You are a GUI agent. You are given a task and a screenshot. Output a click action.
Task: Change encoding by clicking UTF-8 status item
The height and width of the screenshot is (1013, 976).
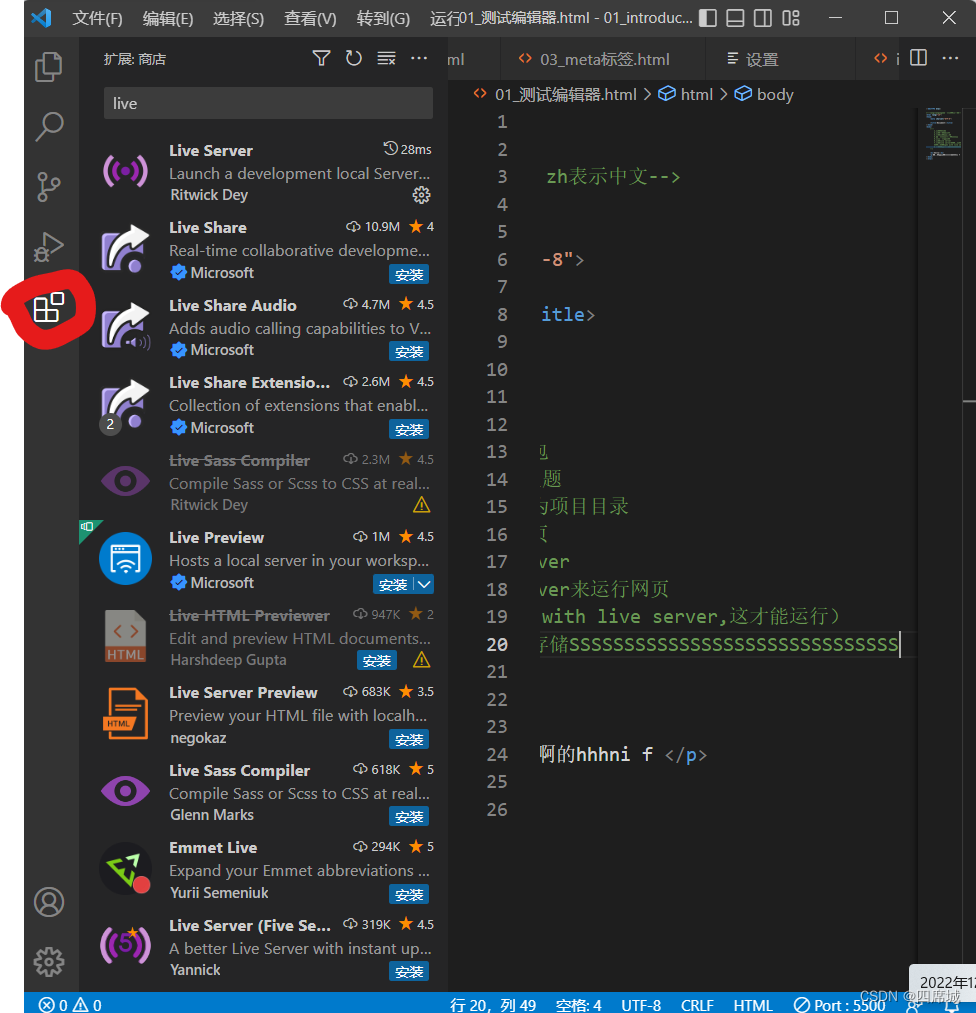pyautogui.click(x=641, y=1005)
